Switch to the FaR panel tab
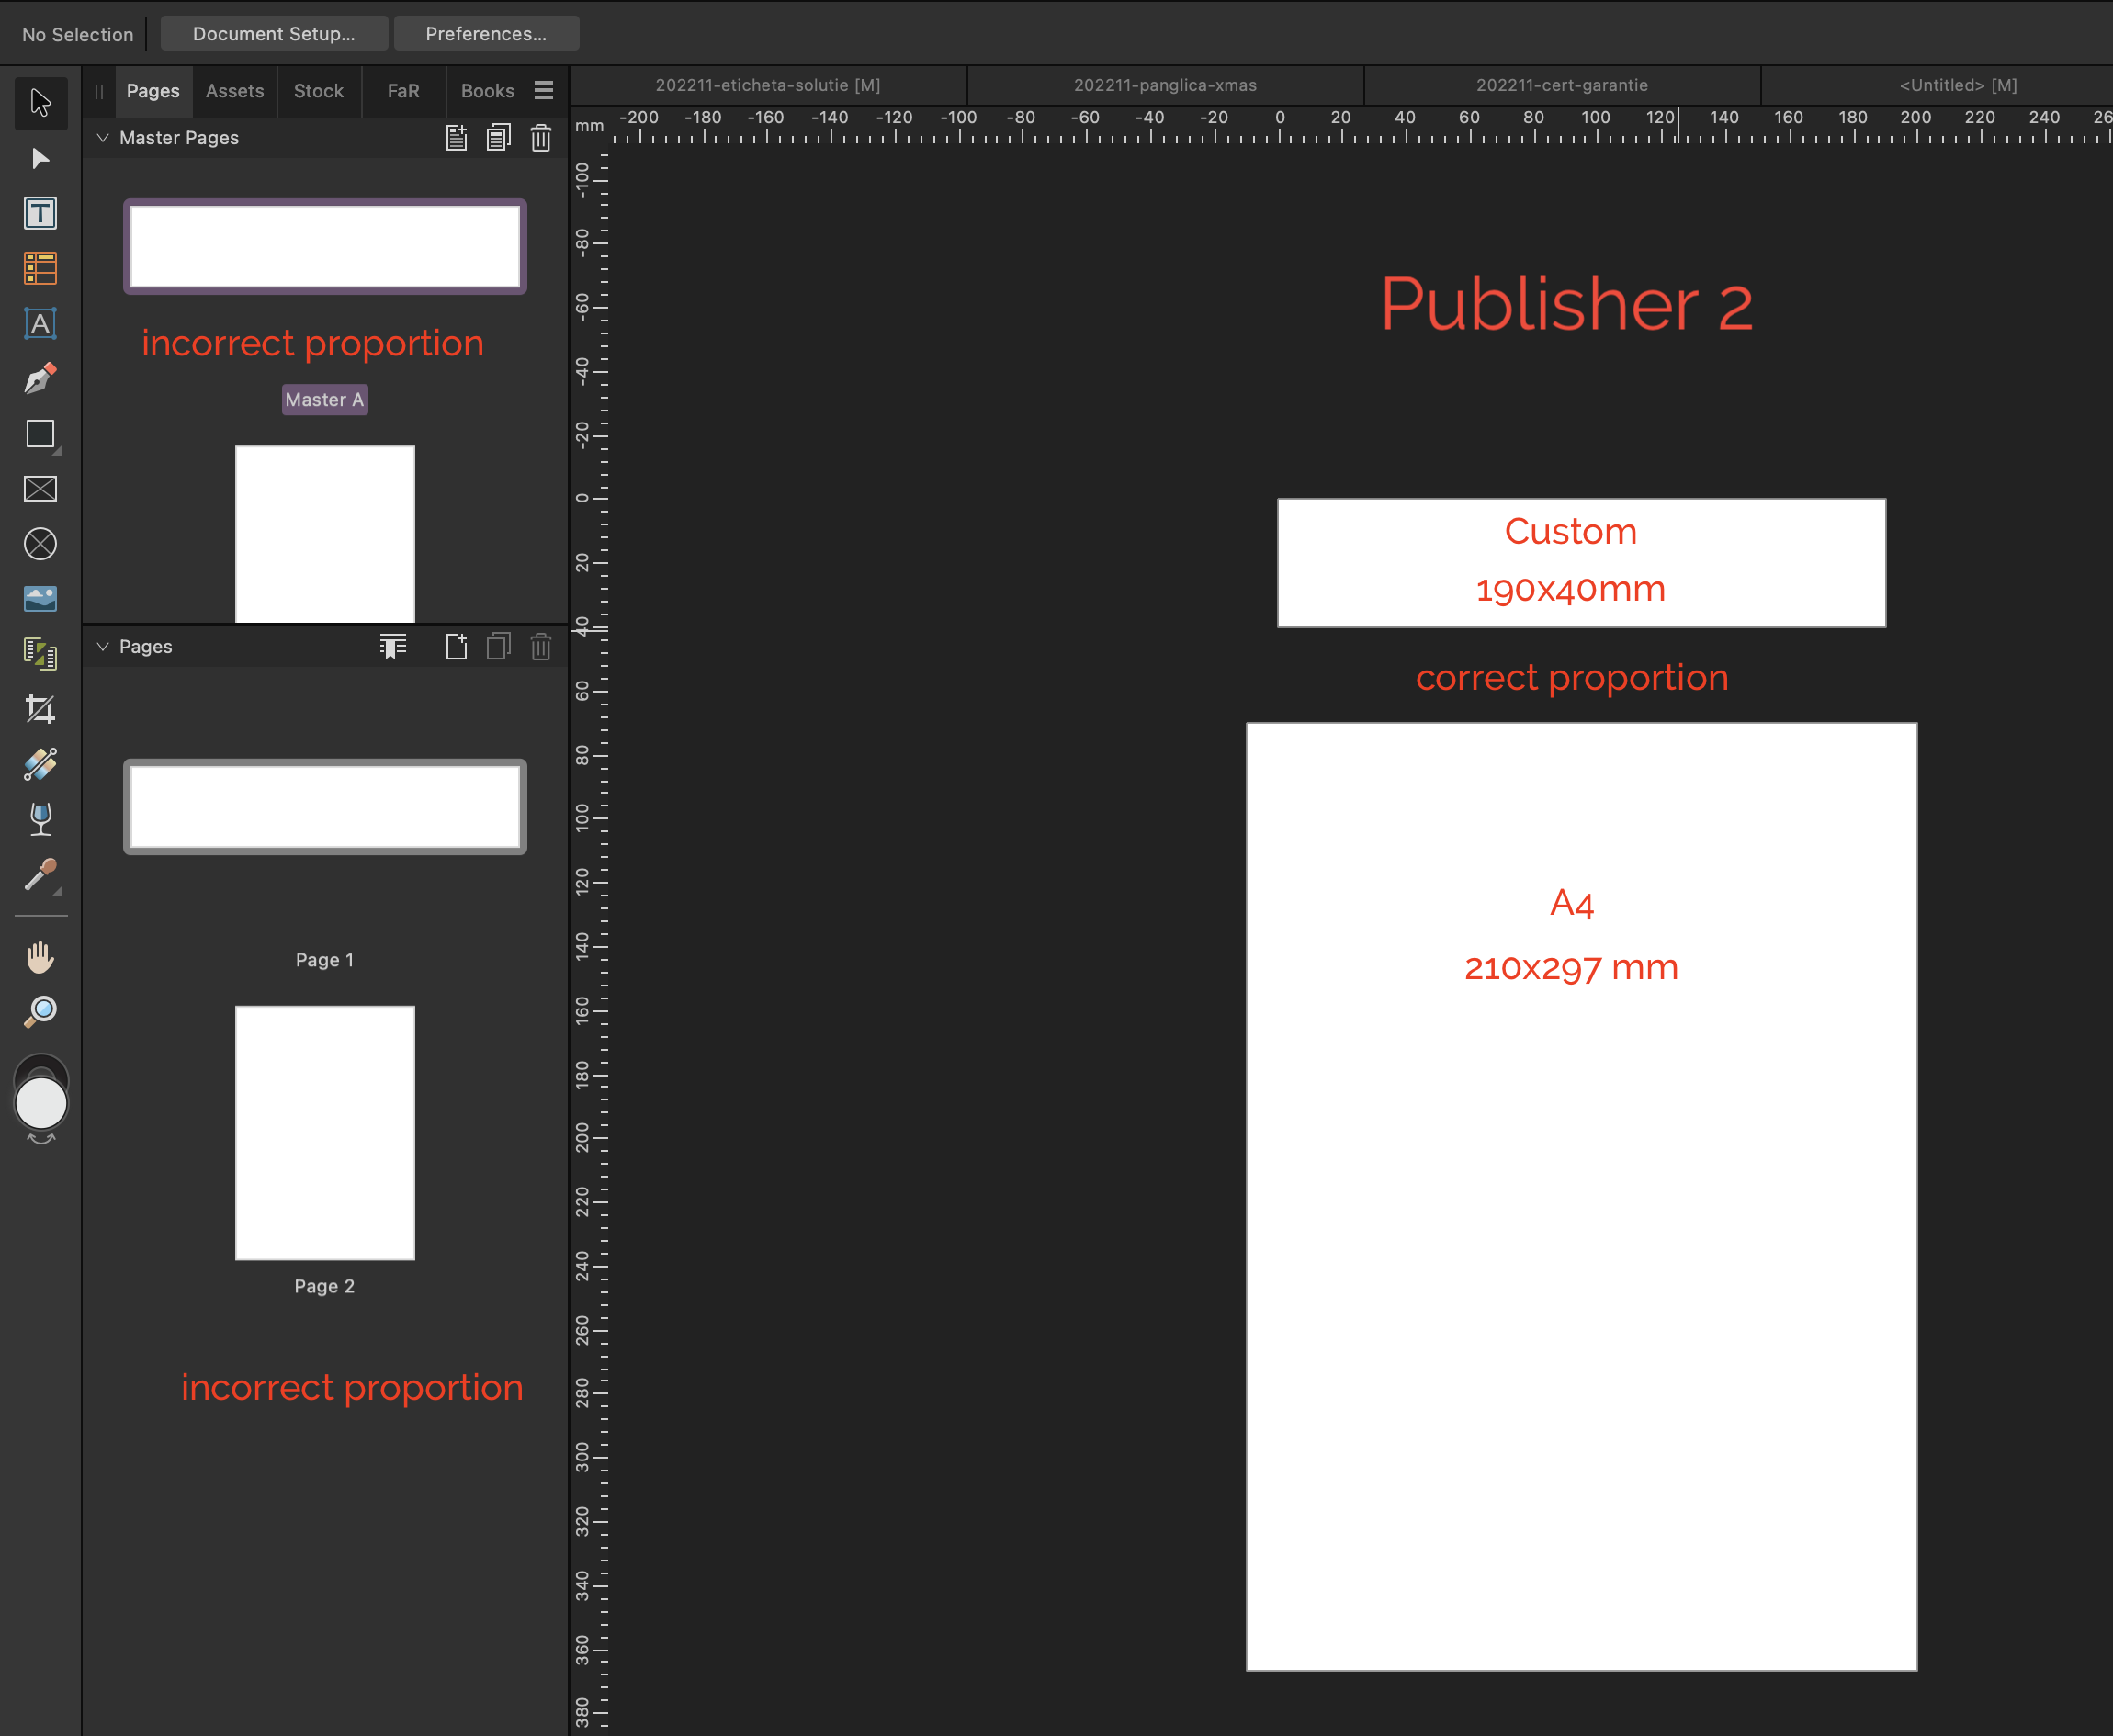Viewport: 2113px width, 1736px height. click(x=404, y=91)
